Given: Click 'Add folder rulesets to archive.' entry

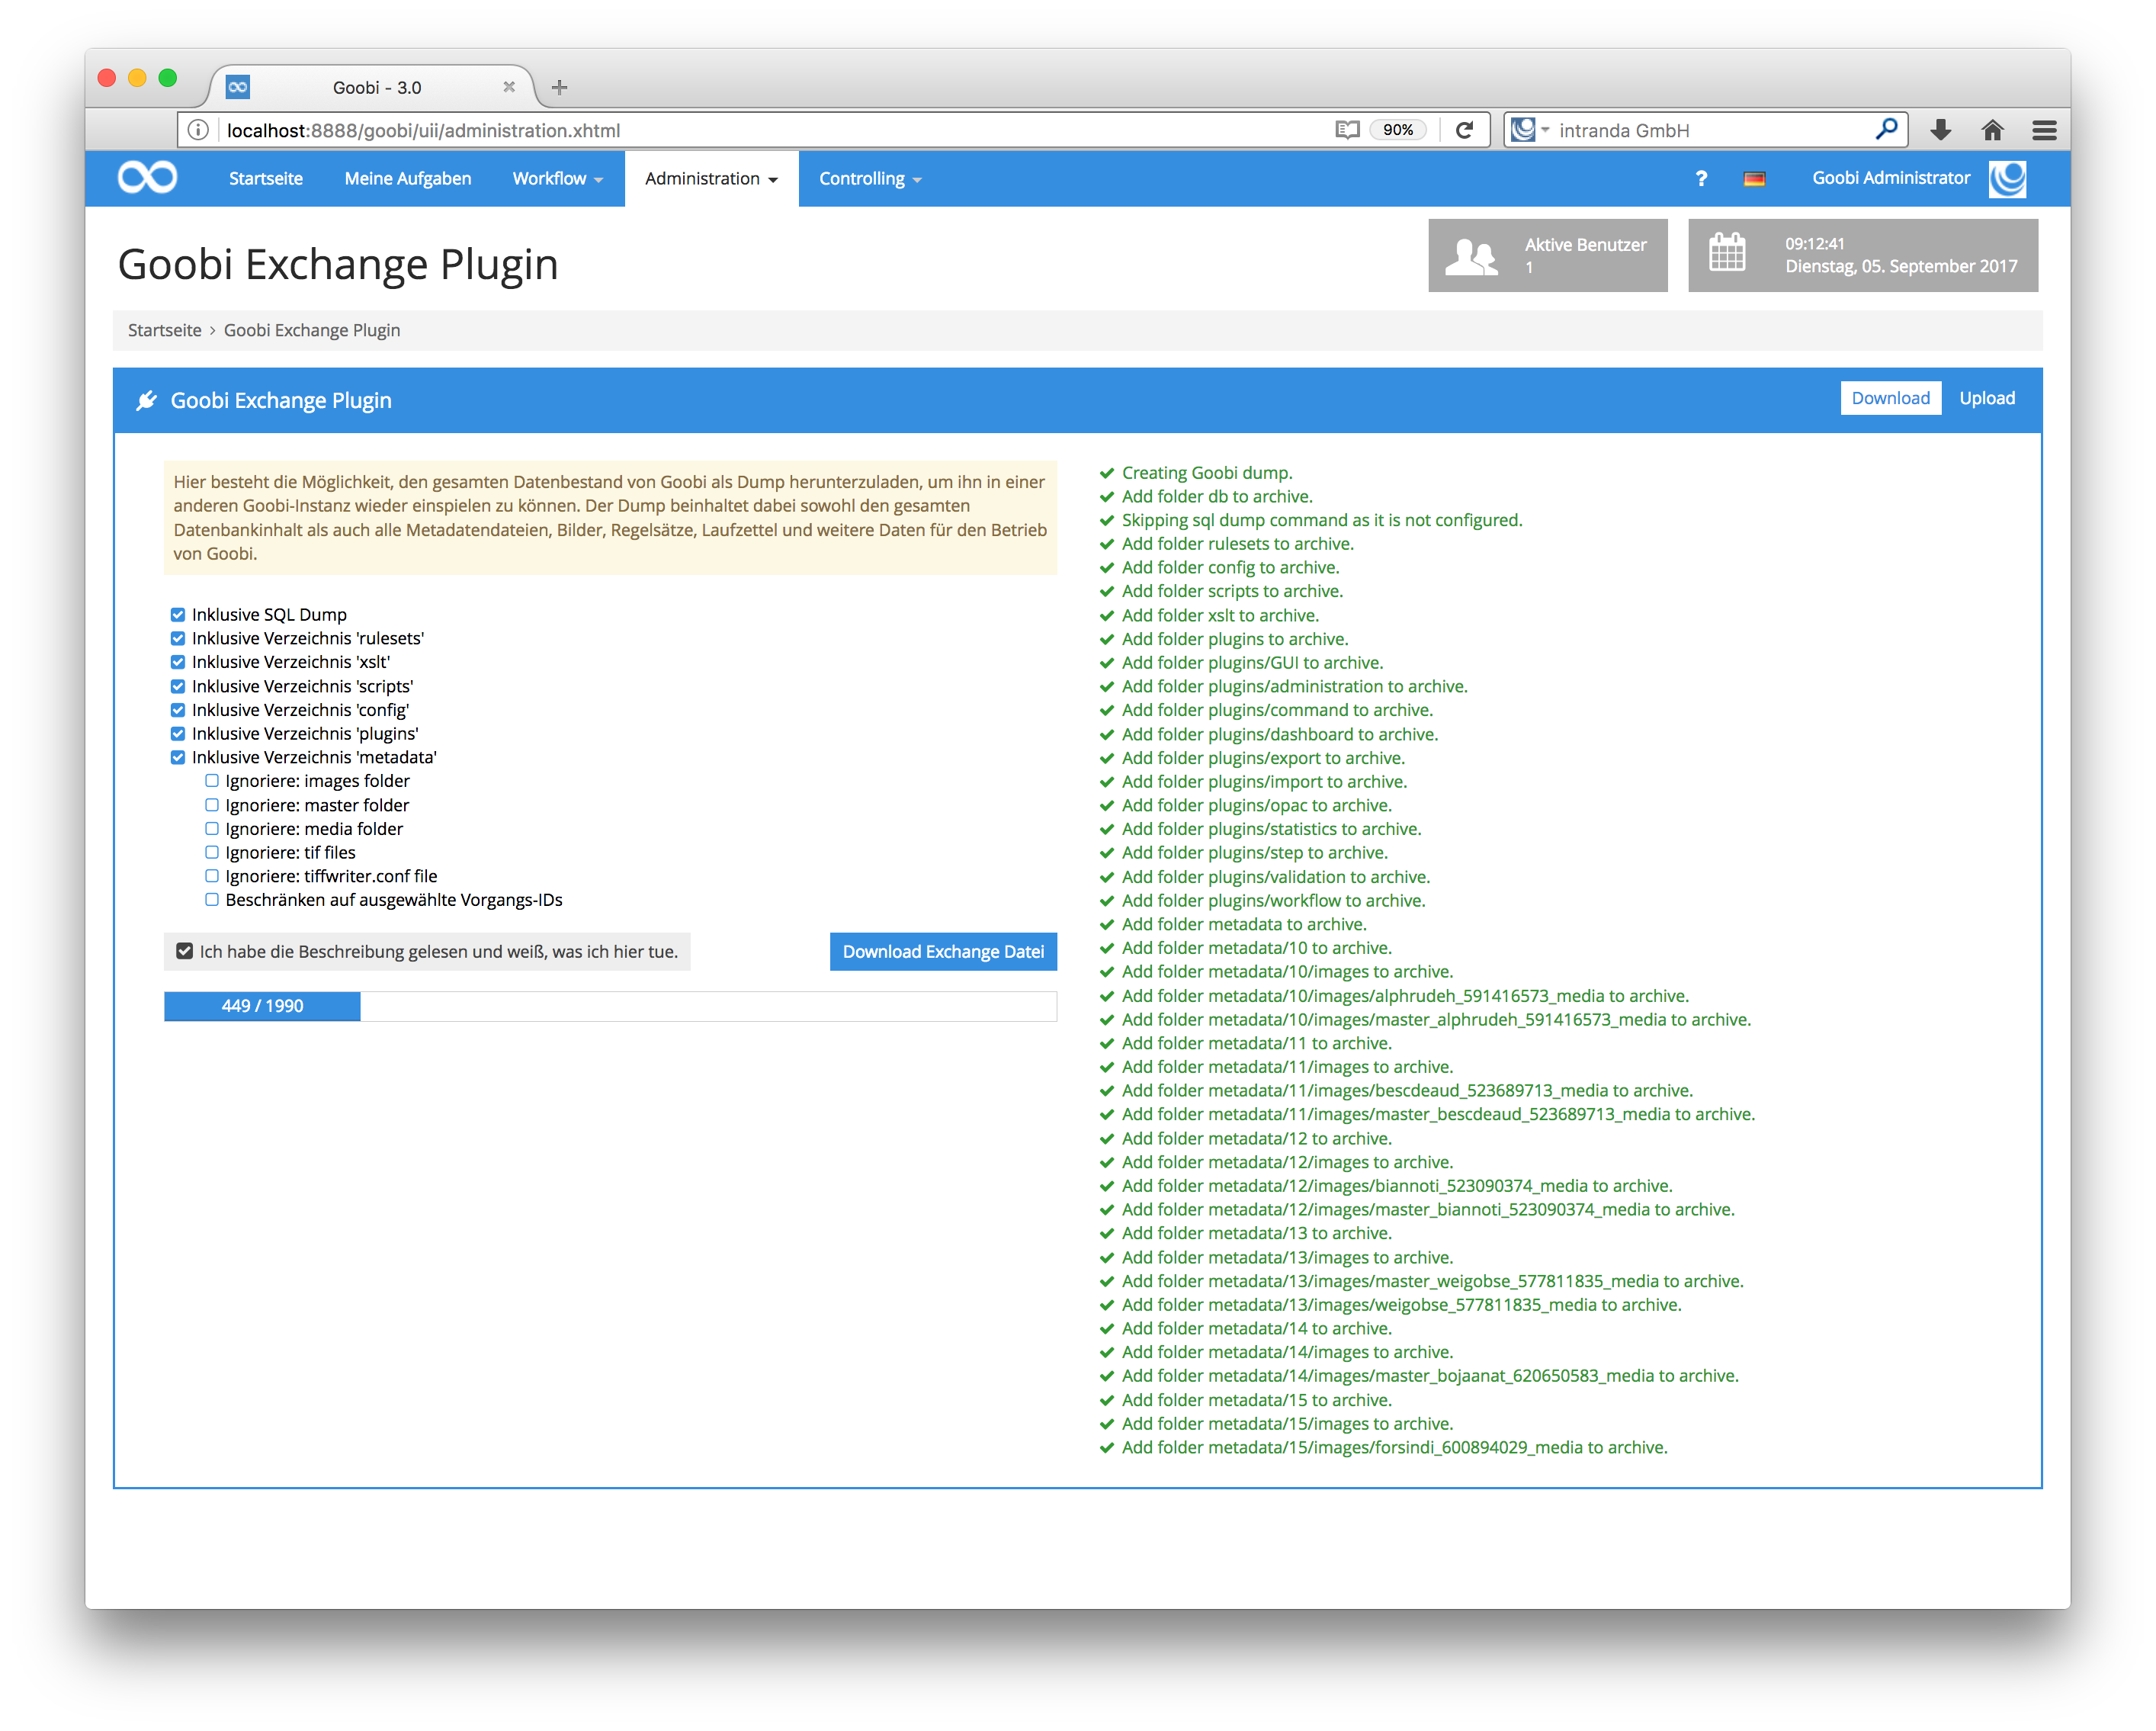Looking at the screenshot, I should [x=1238, y=544].
